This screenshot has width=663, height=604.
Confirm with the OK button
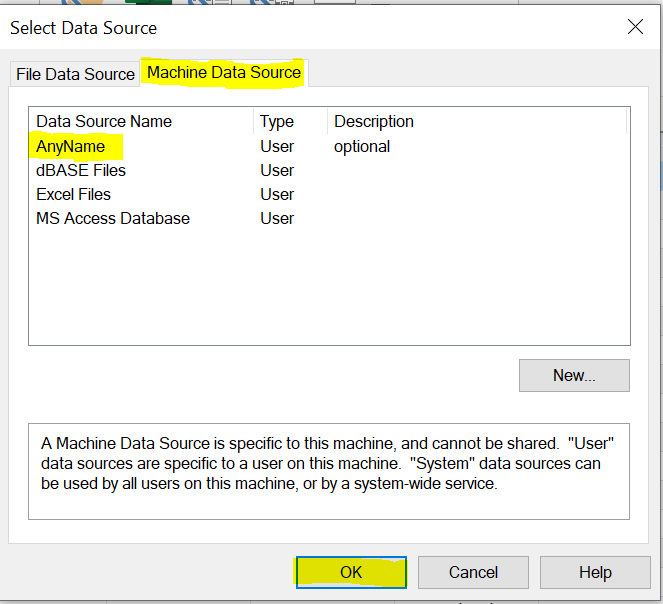pyautogui.click(x=351, y=572)
